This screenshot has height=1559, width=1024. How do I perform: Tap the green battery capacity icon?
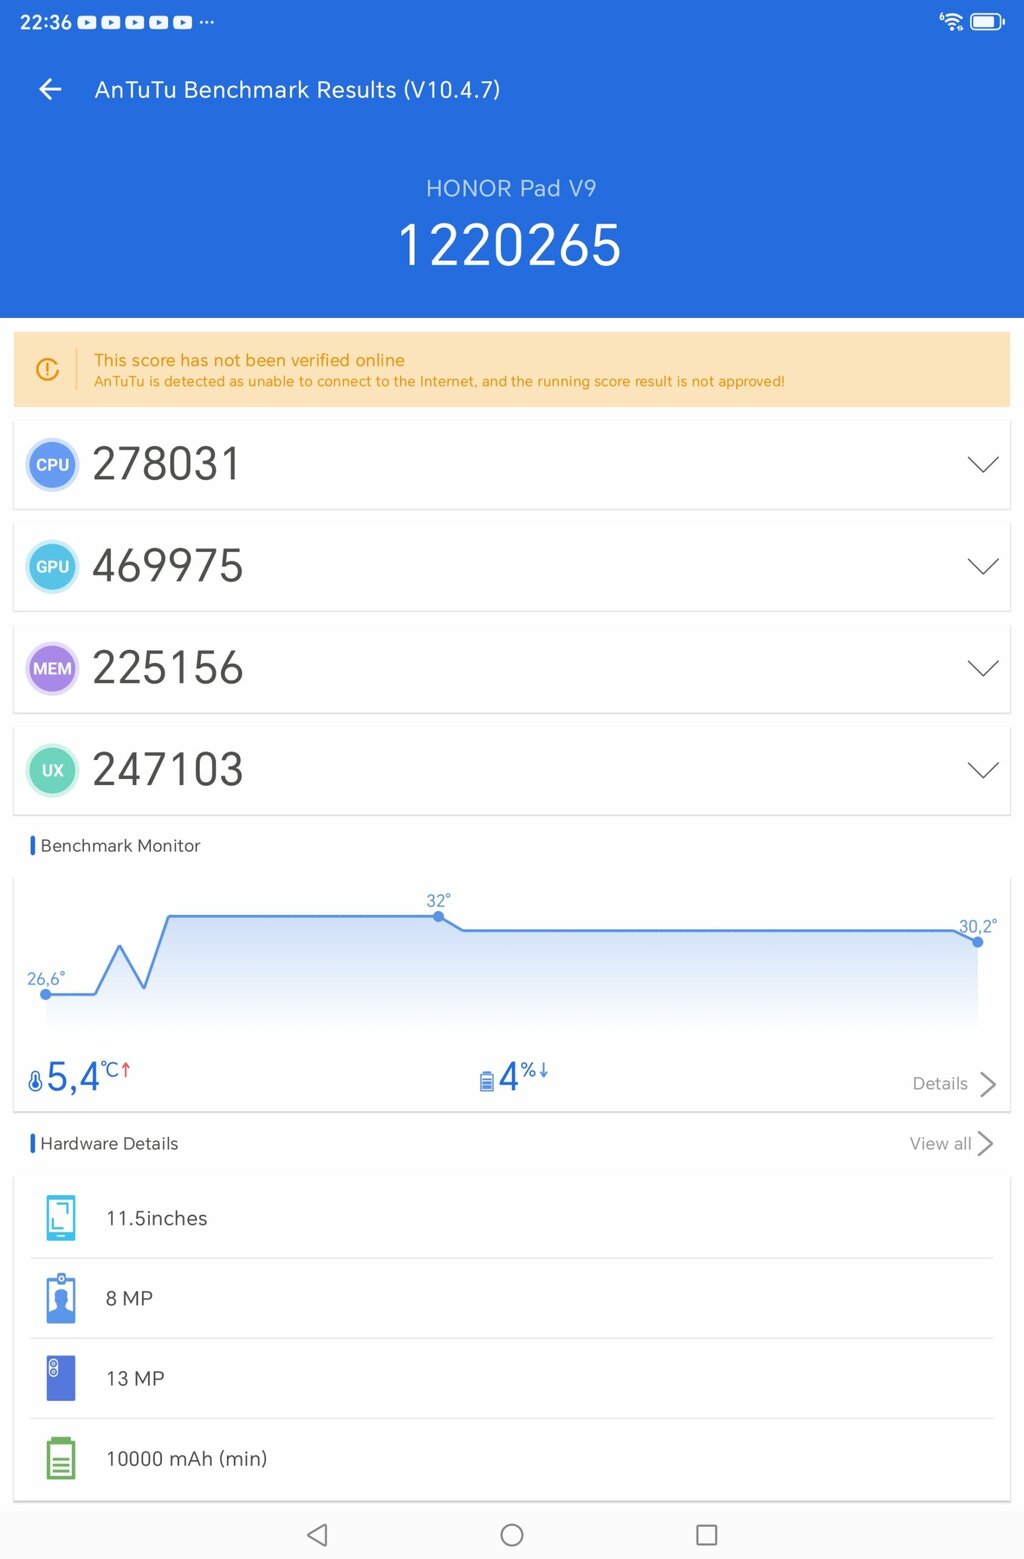(x=61, y=1458)
